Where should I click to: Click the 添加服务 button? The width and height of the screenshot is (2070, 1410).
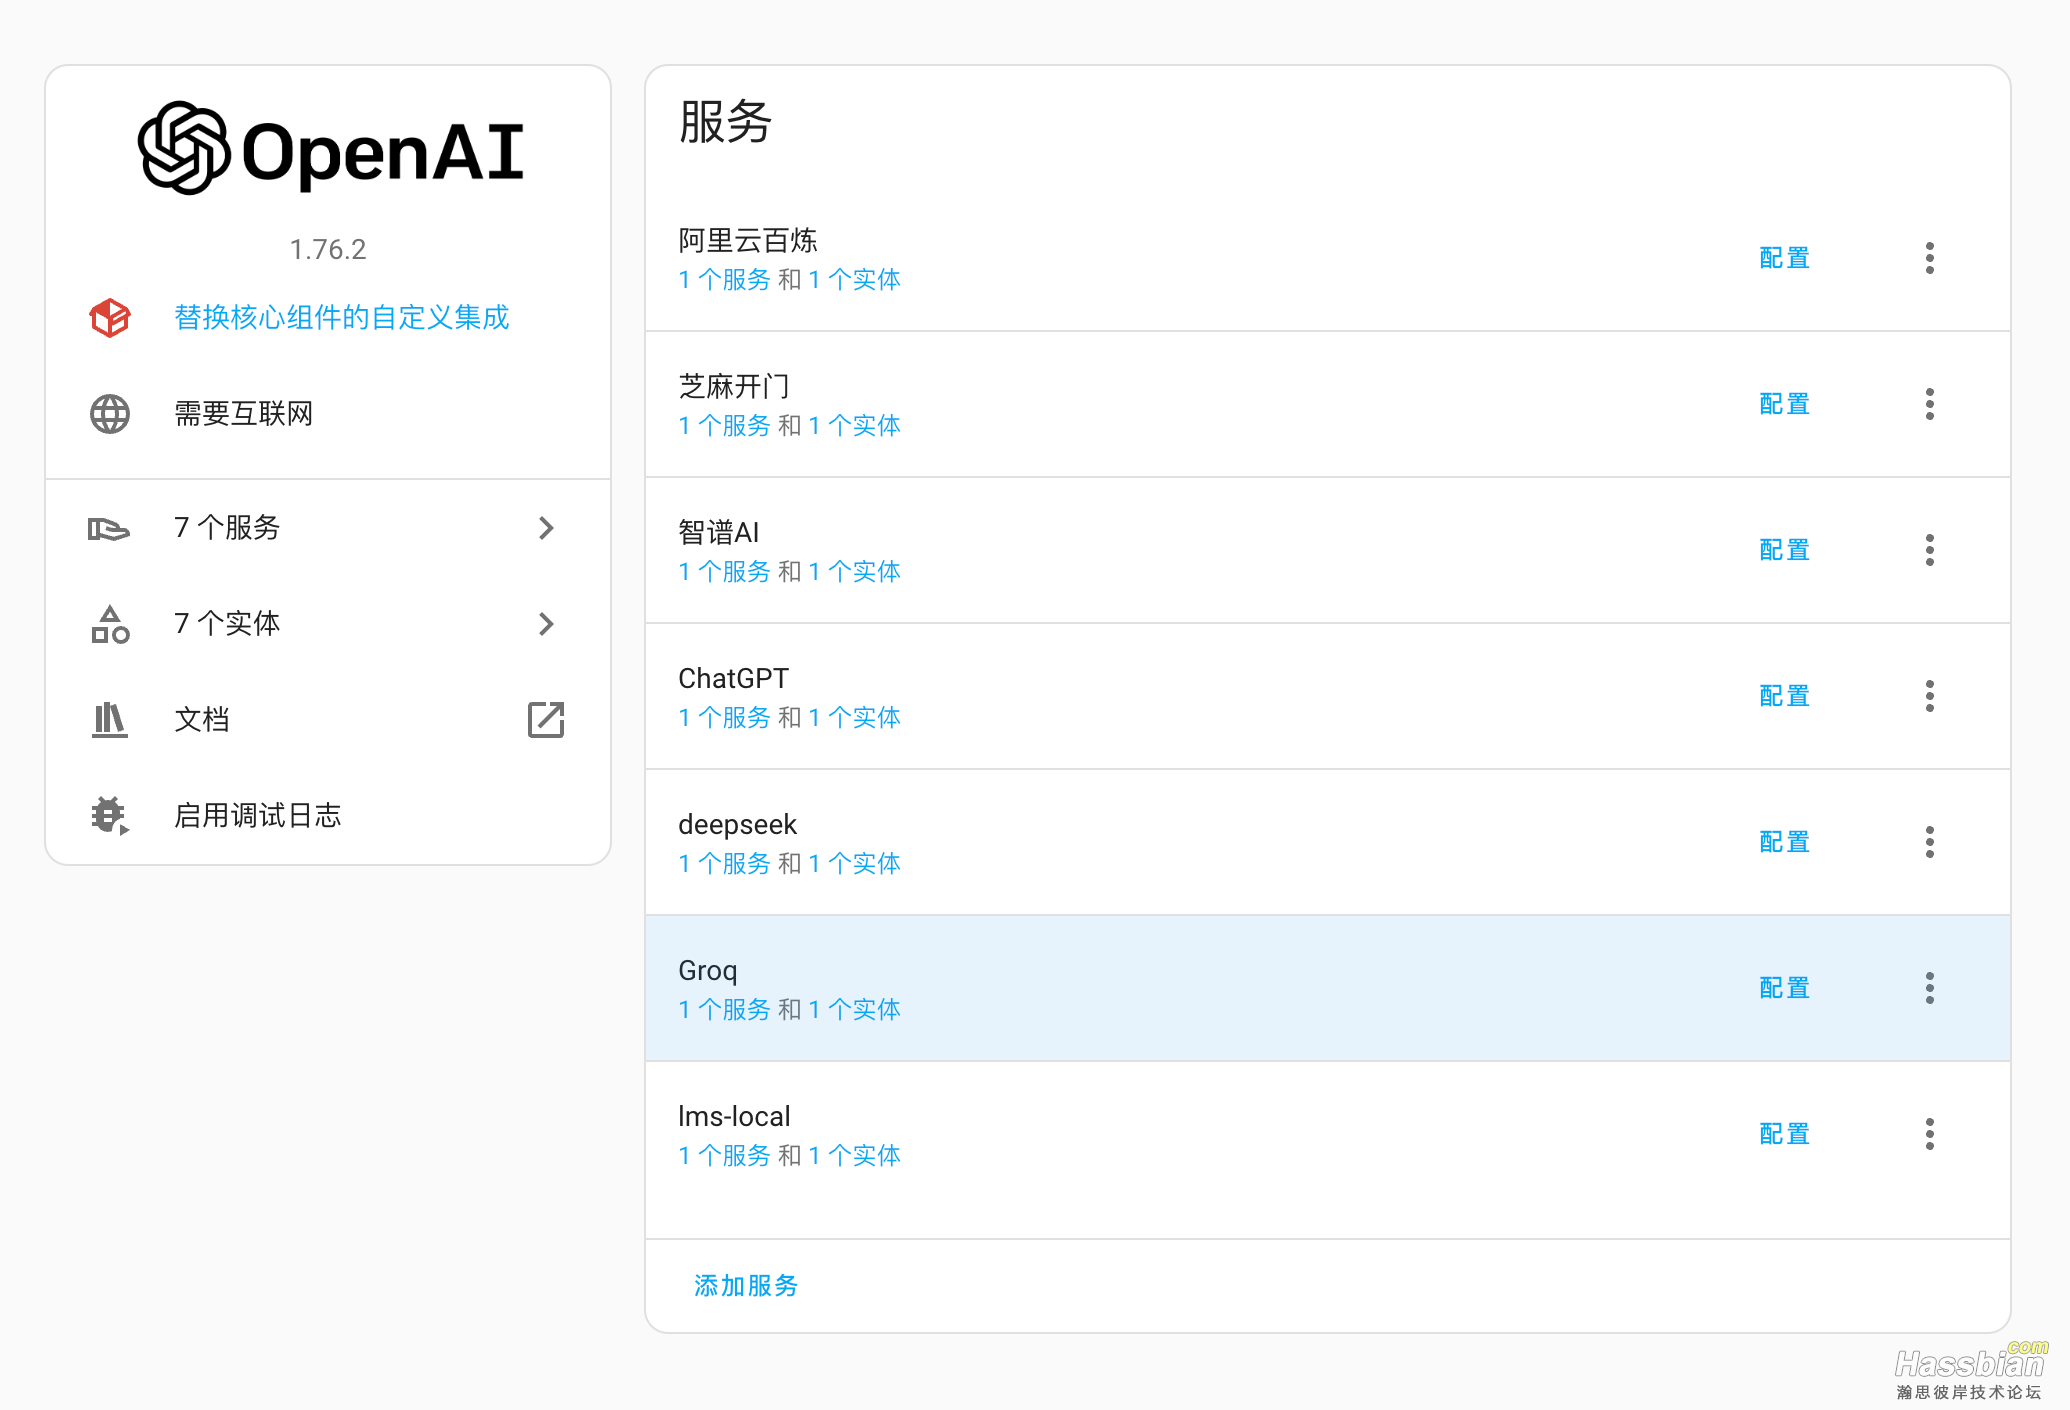(746, 1286)
